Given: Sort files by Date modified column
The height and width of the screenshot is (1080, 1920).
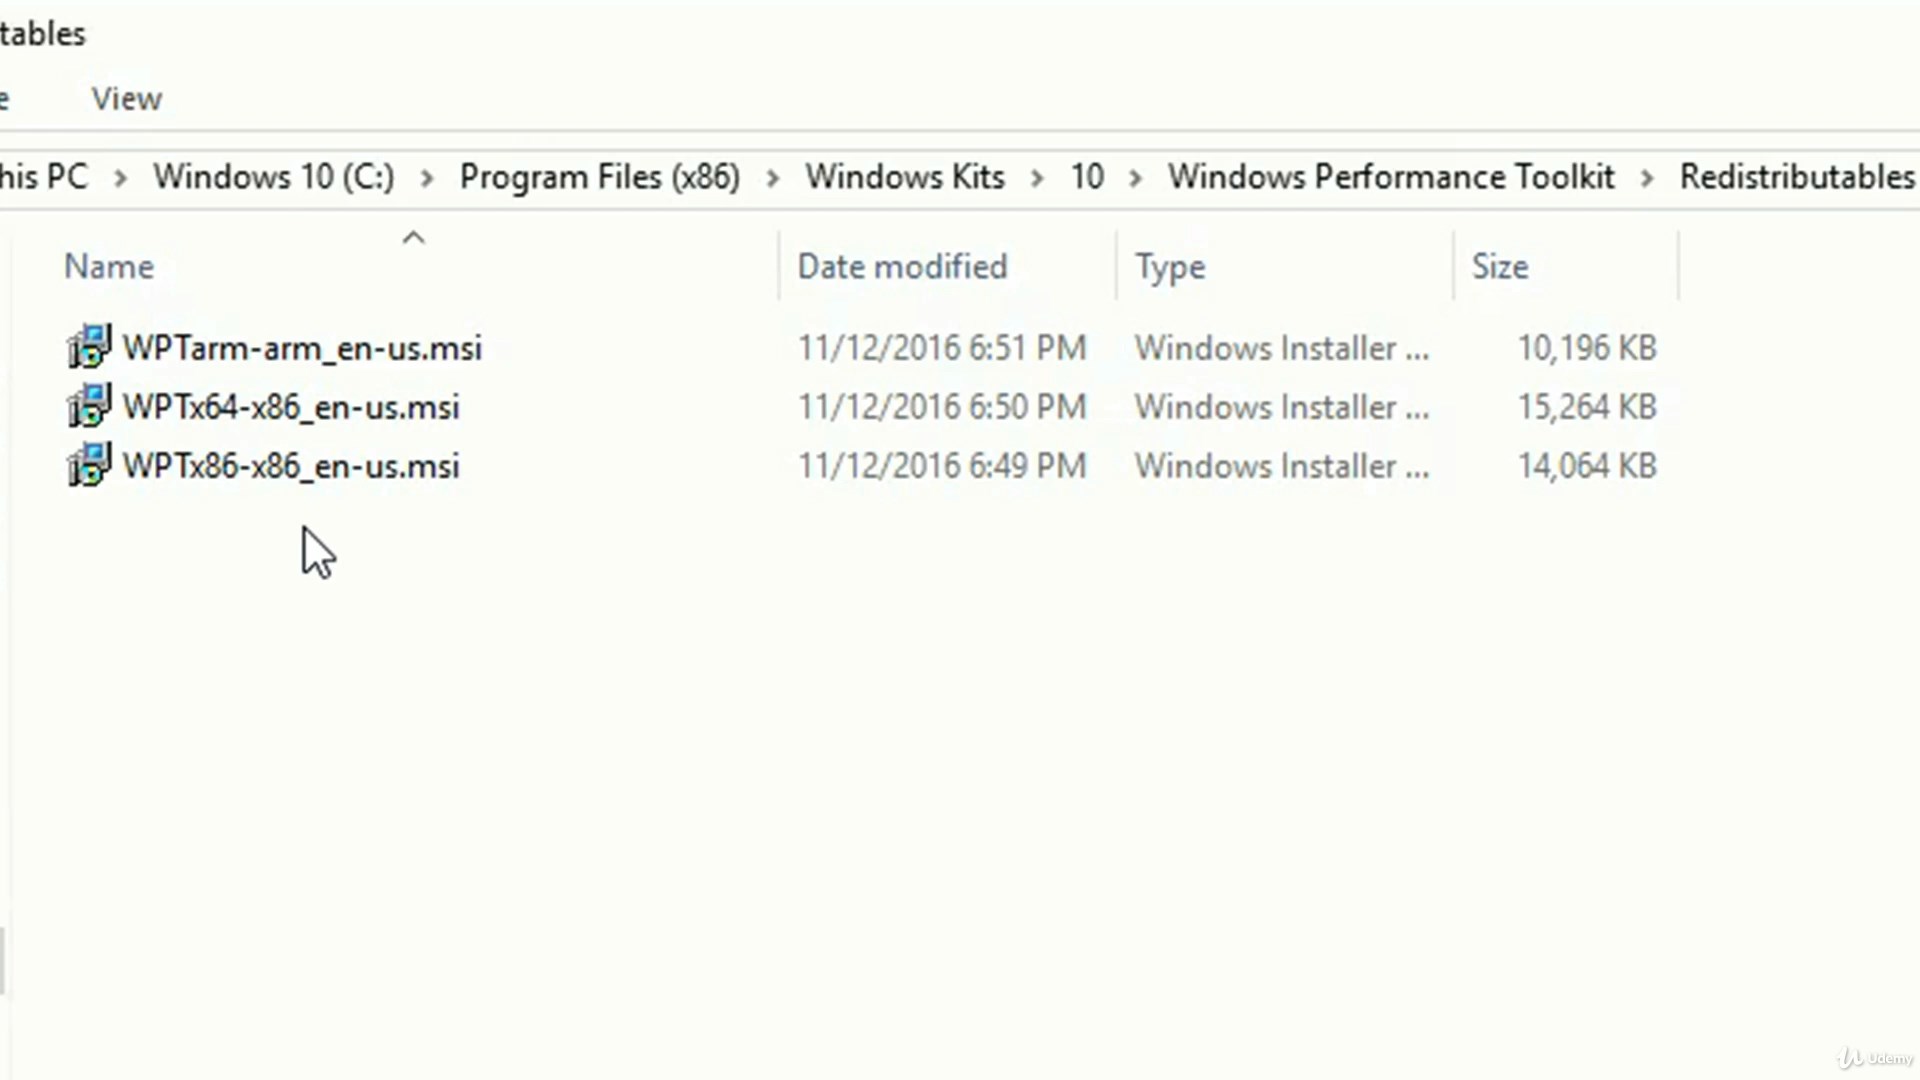Looking at the screenshot, I should 902,267.
